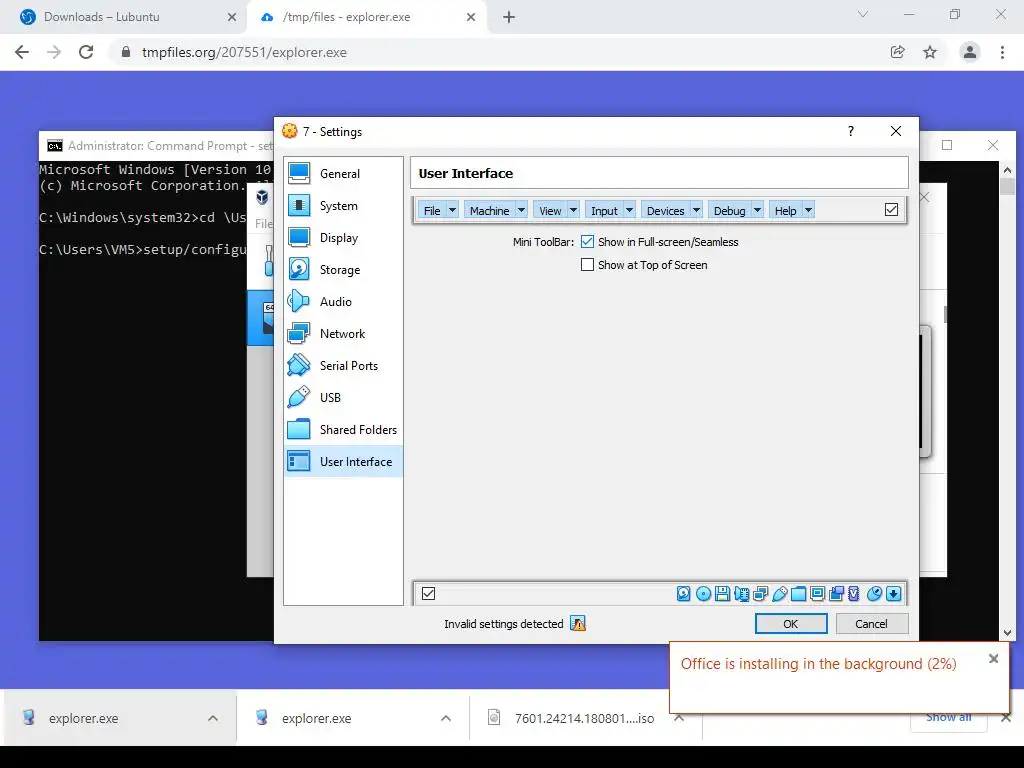
Task: Select User Interface settings category
Action: [344, 462]
